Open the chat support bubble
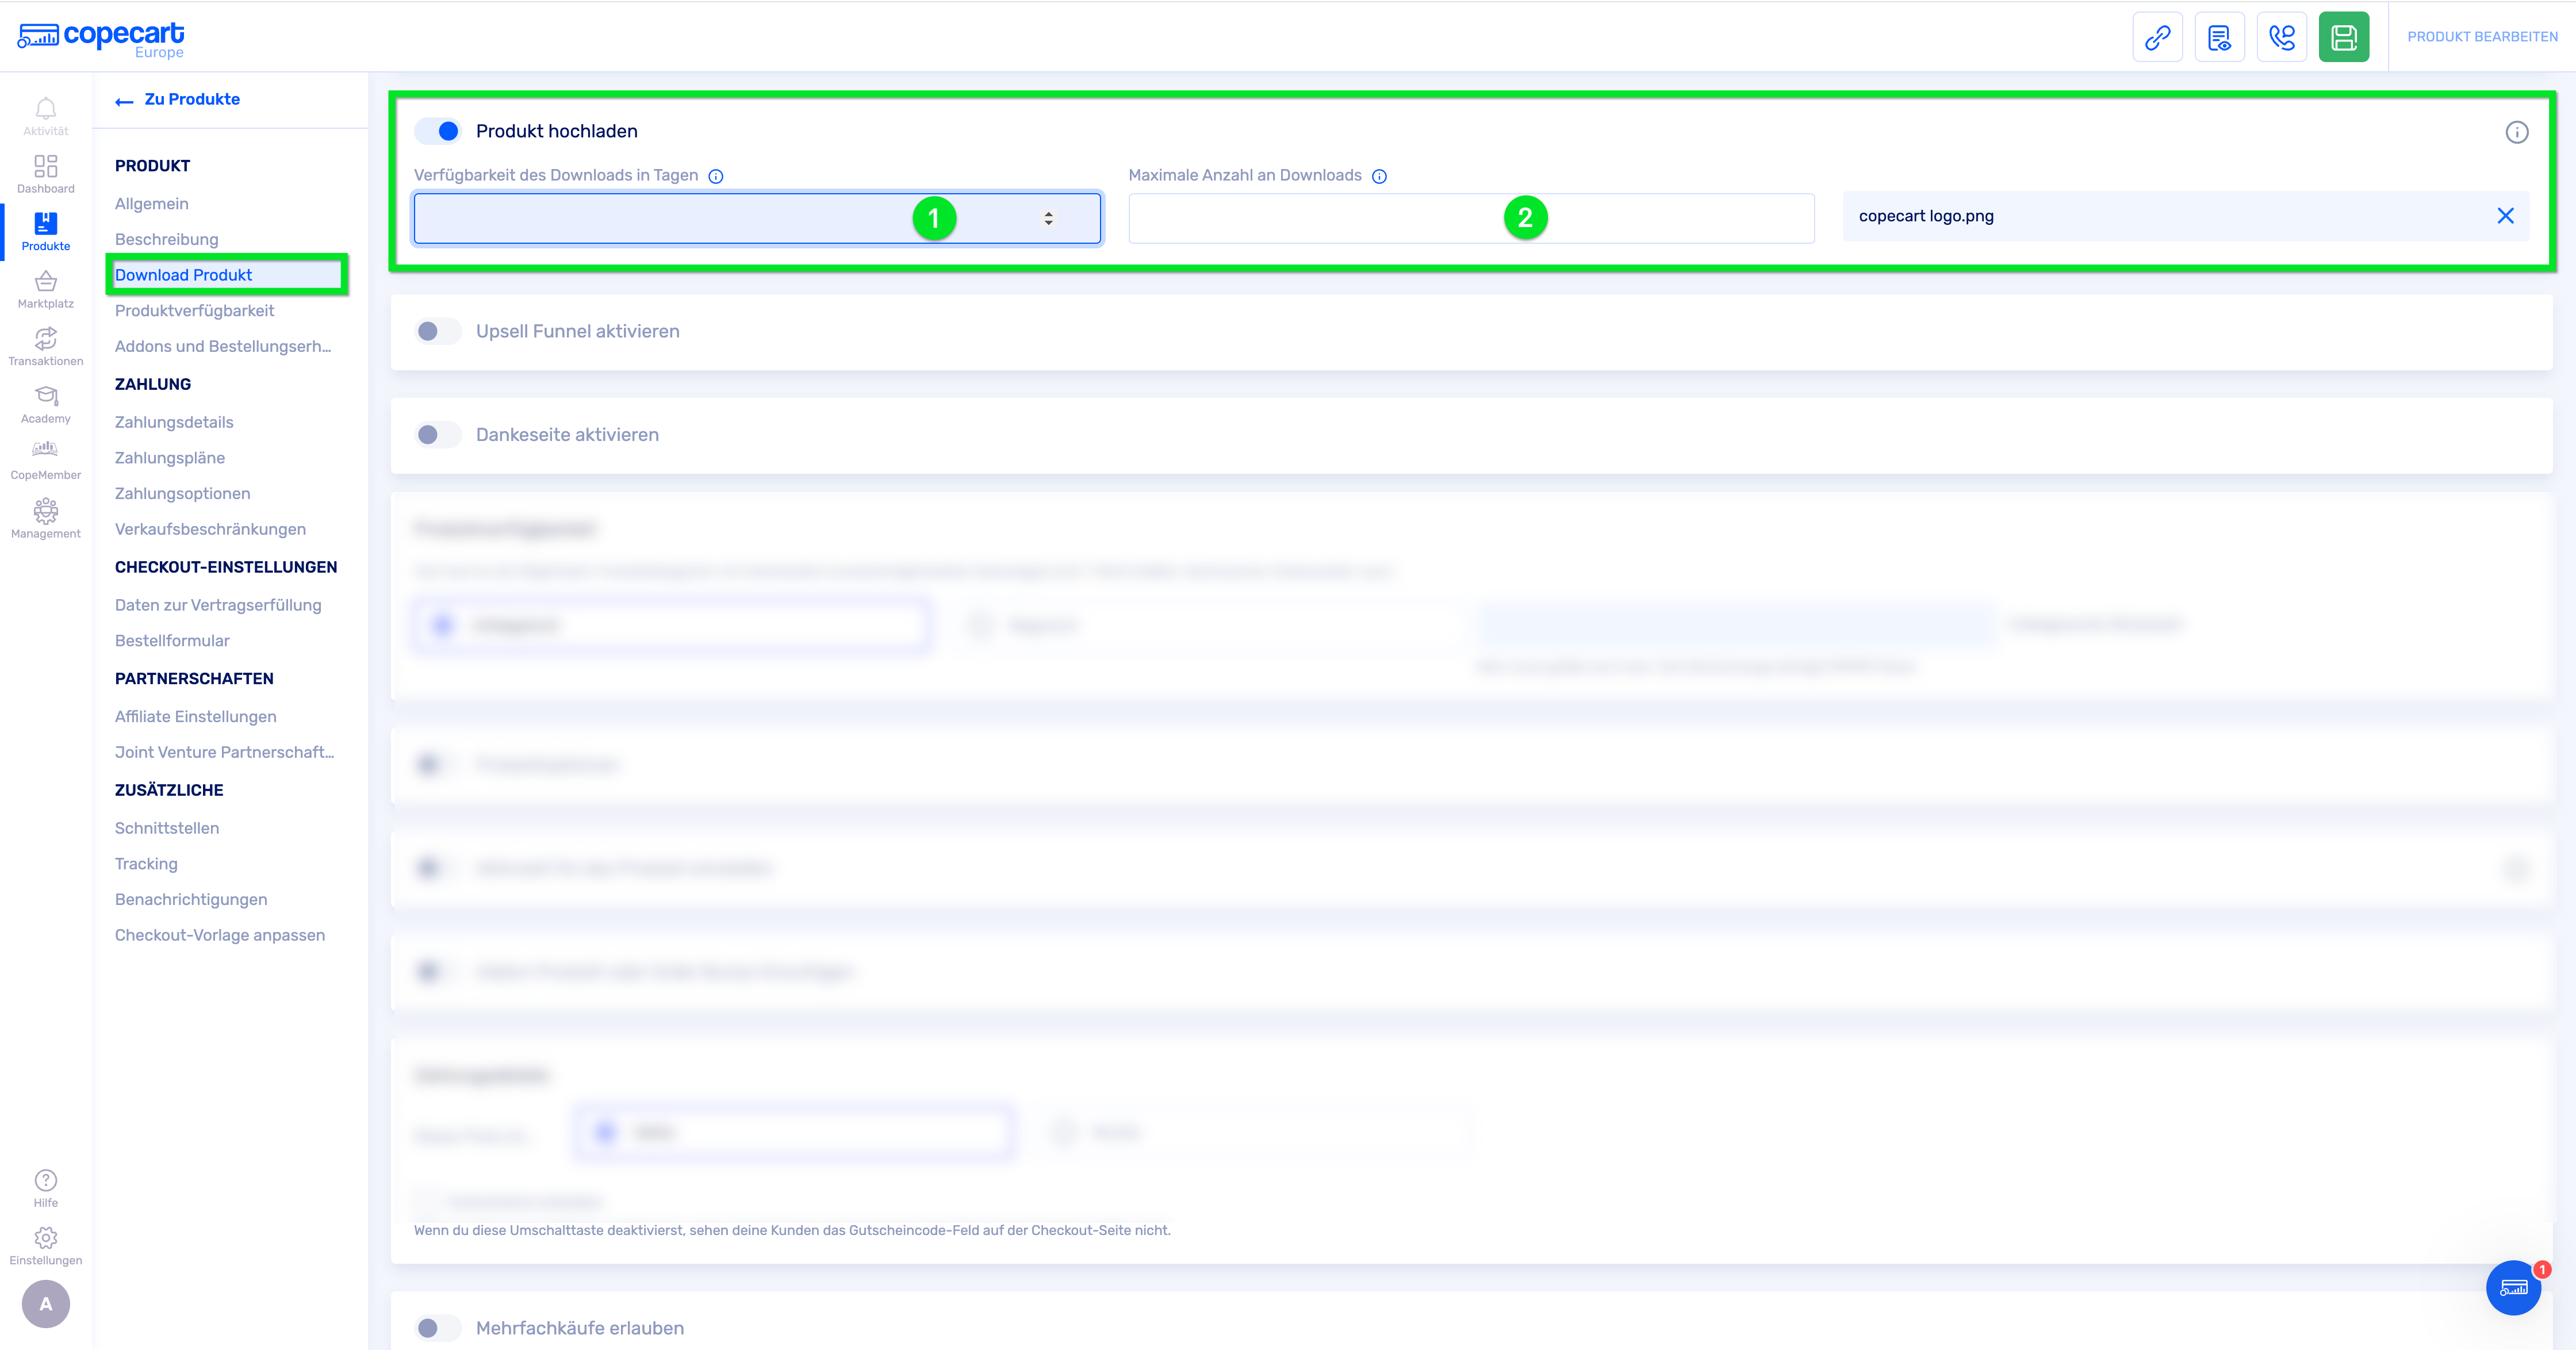Image resolution: width=2576 pixels, height=1350 pixels. click(x=2513, y=1287)
